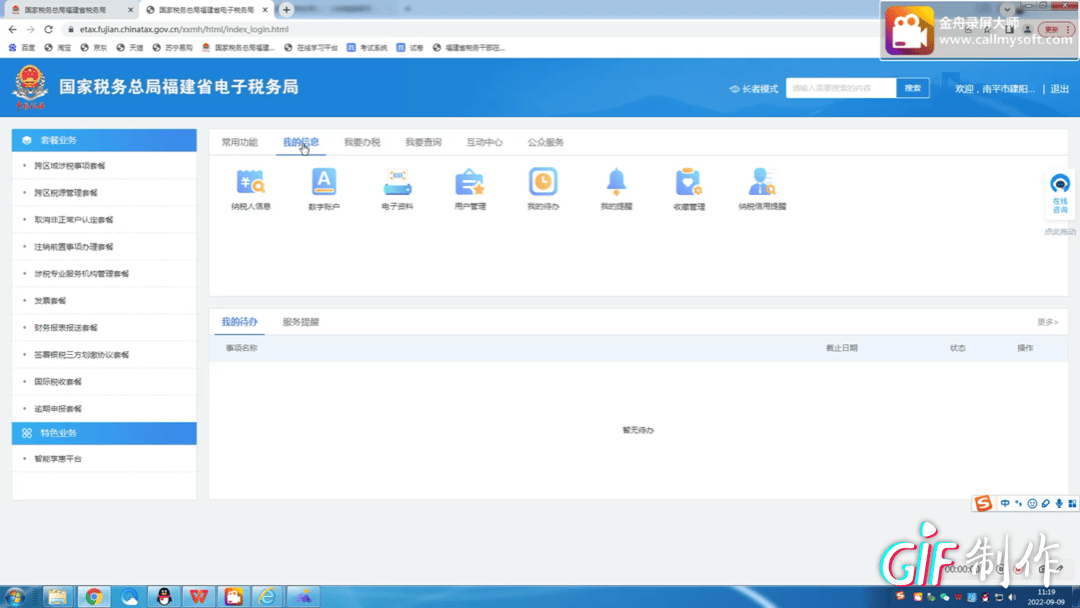The image size is (1080, 608).
Task: Close the 国家税务总局福建省电子税务局 tab
Action: coord(265,10)
